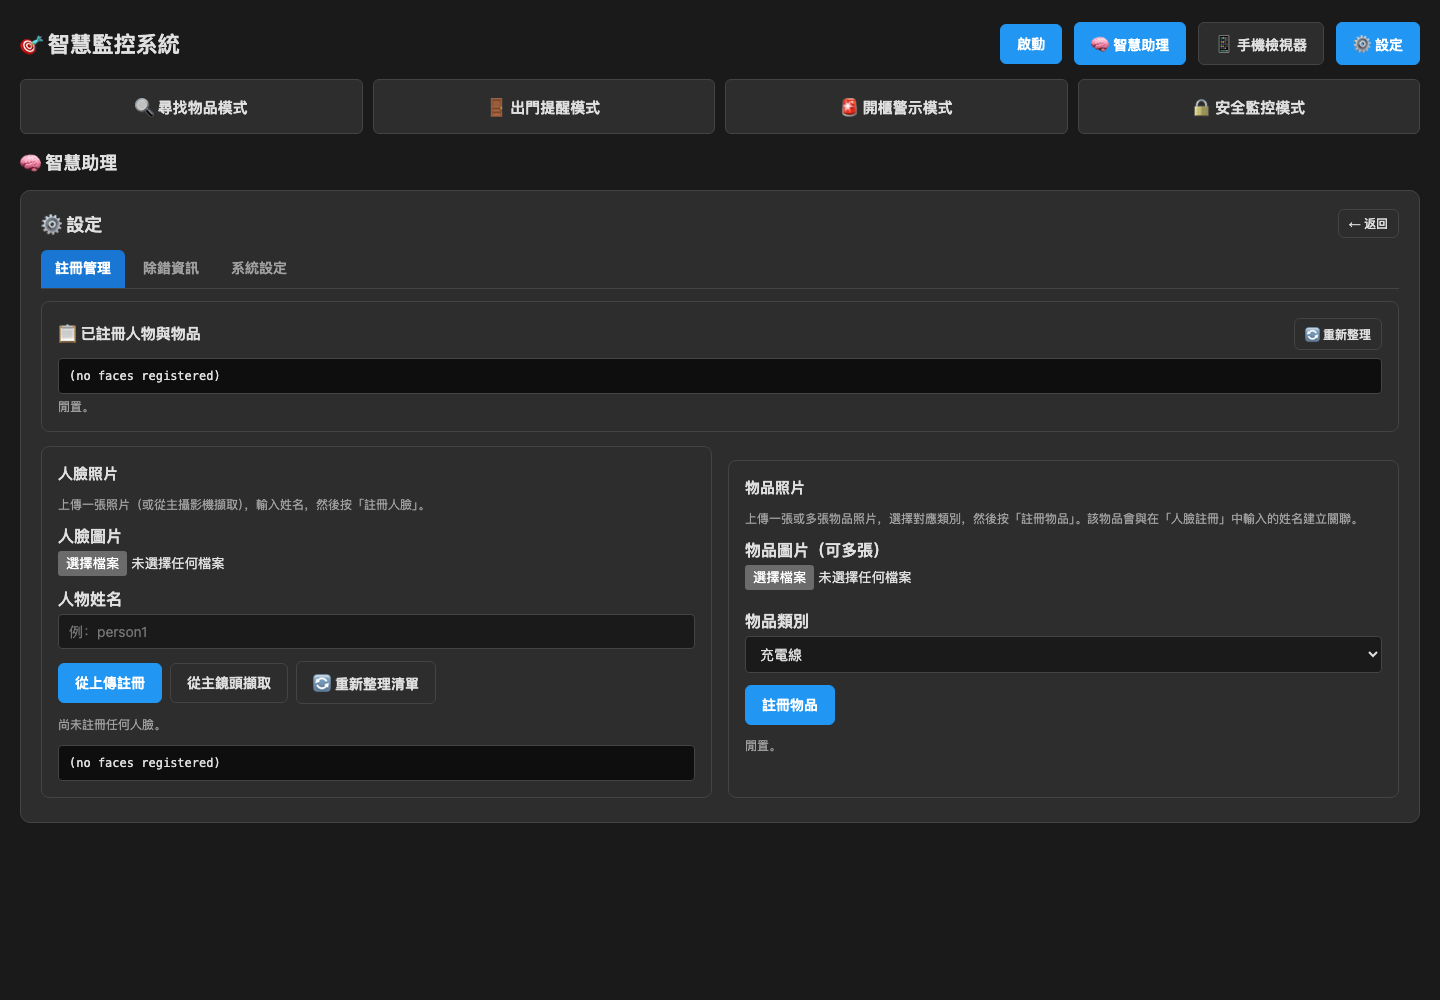The image size is (1440, 1000).
Task: Click 從上傳註冊 button
Action: pyautogui.click(x=110, y=683)
